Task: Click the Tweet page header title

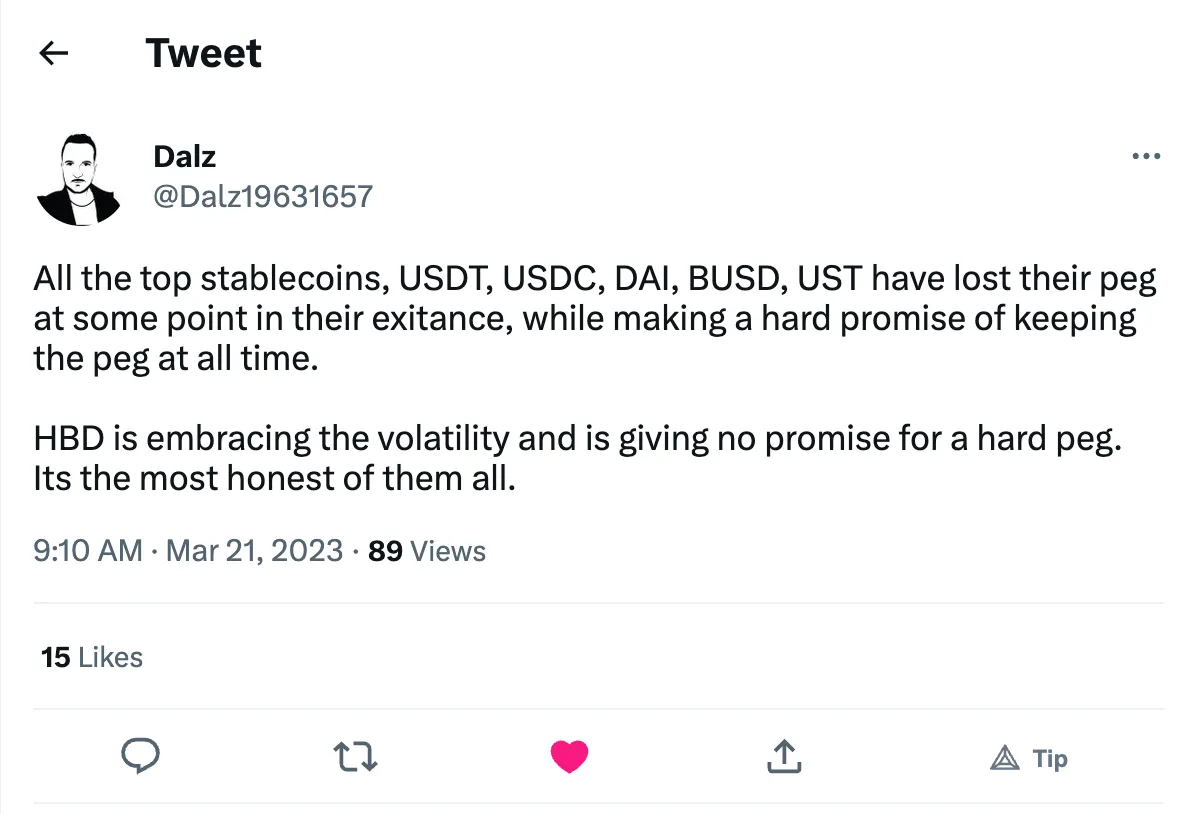Action: click(204, 53)
